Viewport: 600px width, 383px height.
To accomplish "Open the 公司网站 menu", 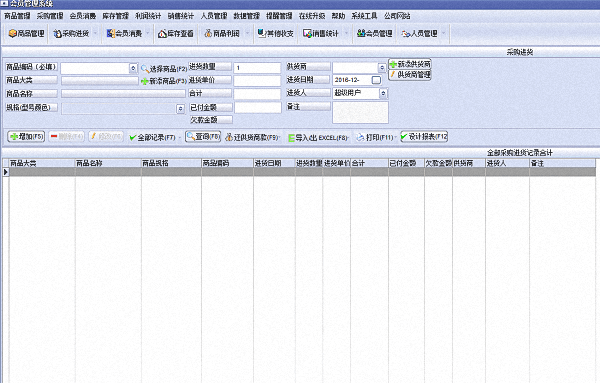I will (x=397, y=16).
